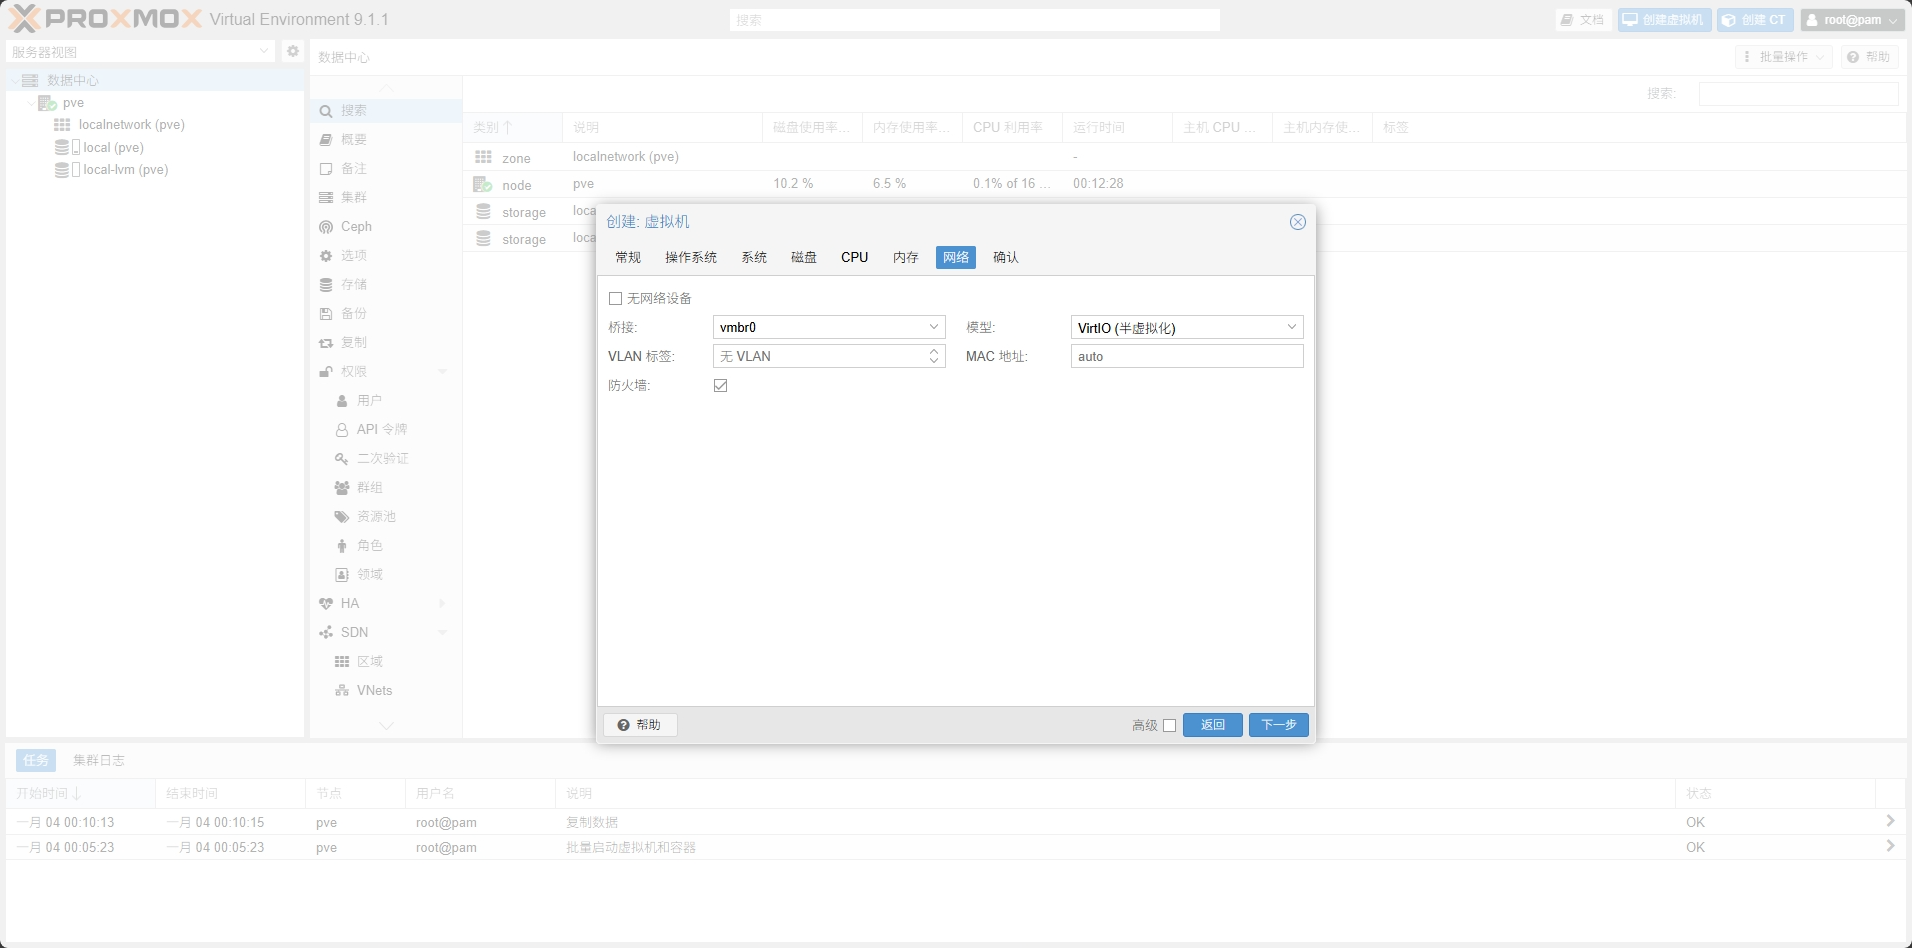1912x948 pixels.
Task: Select the pve node icon in tree
Action: (x=47, y=103)
